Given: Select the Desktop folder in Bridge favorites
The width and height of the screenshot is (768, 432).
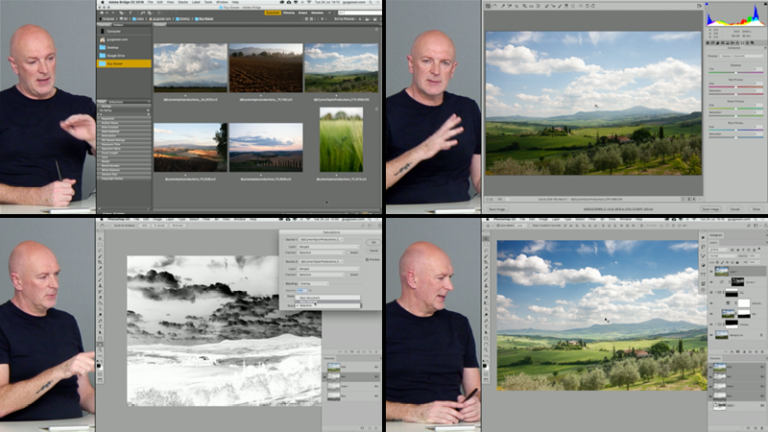Looking at the screenshot, I should [111, 47].
